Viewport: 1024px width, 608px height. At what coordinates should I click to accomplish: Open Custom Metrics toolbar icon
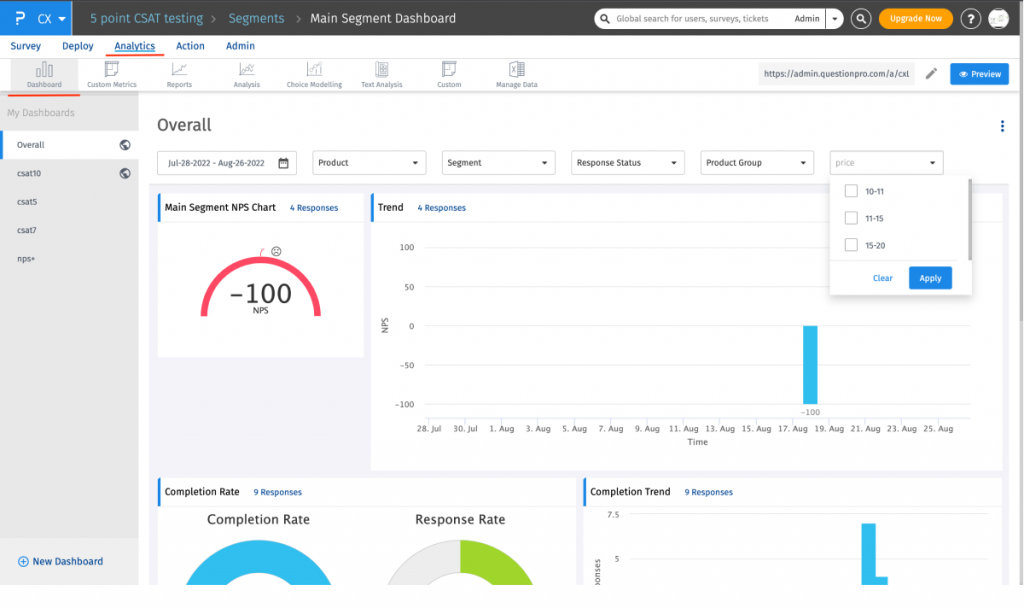click(x=112, y=74)
